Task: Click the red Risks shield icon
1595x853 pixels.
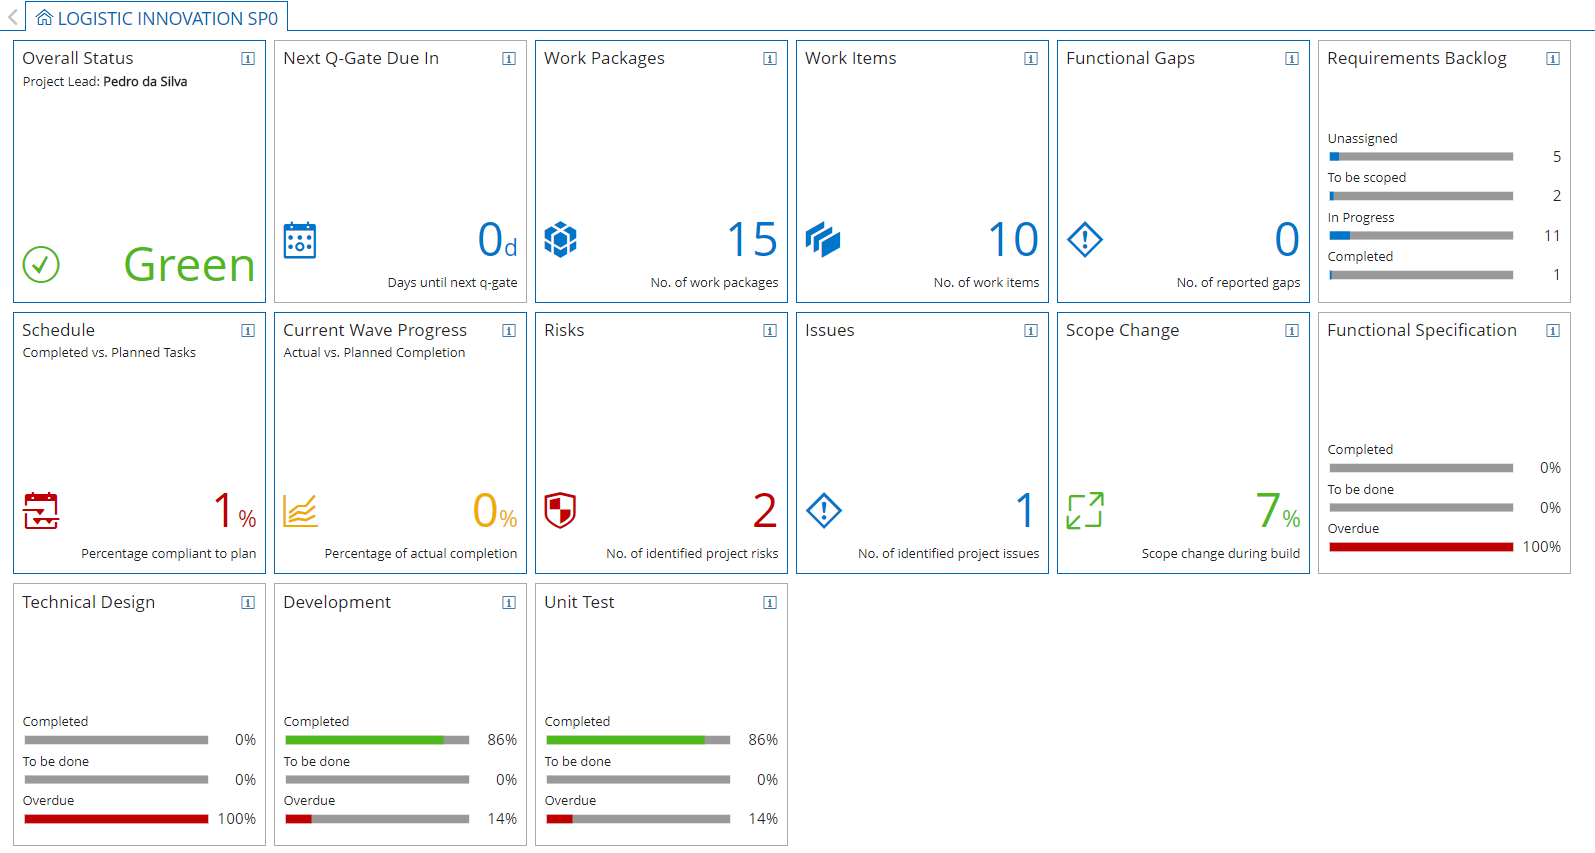Action: point(560,511)
